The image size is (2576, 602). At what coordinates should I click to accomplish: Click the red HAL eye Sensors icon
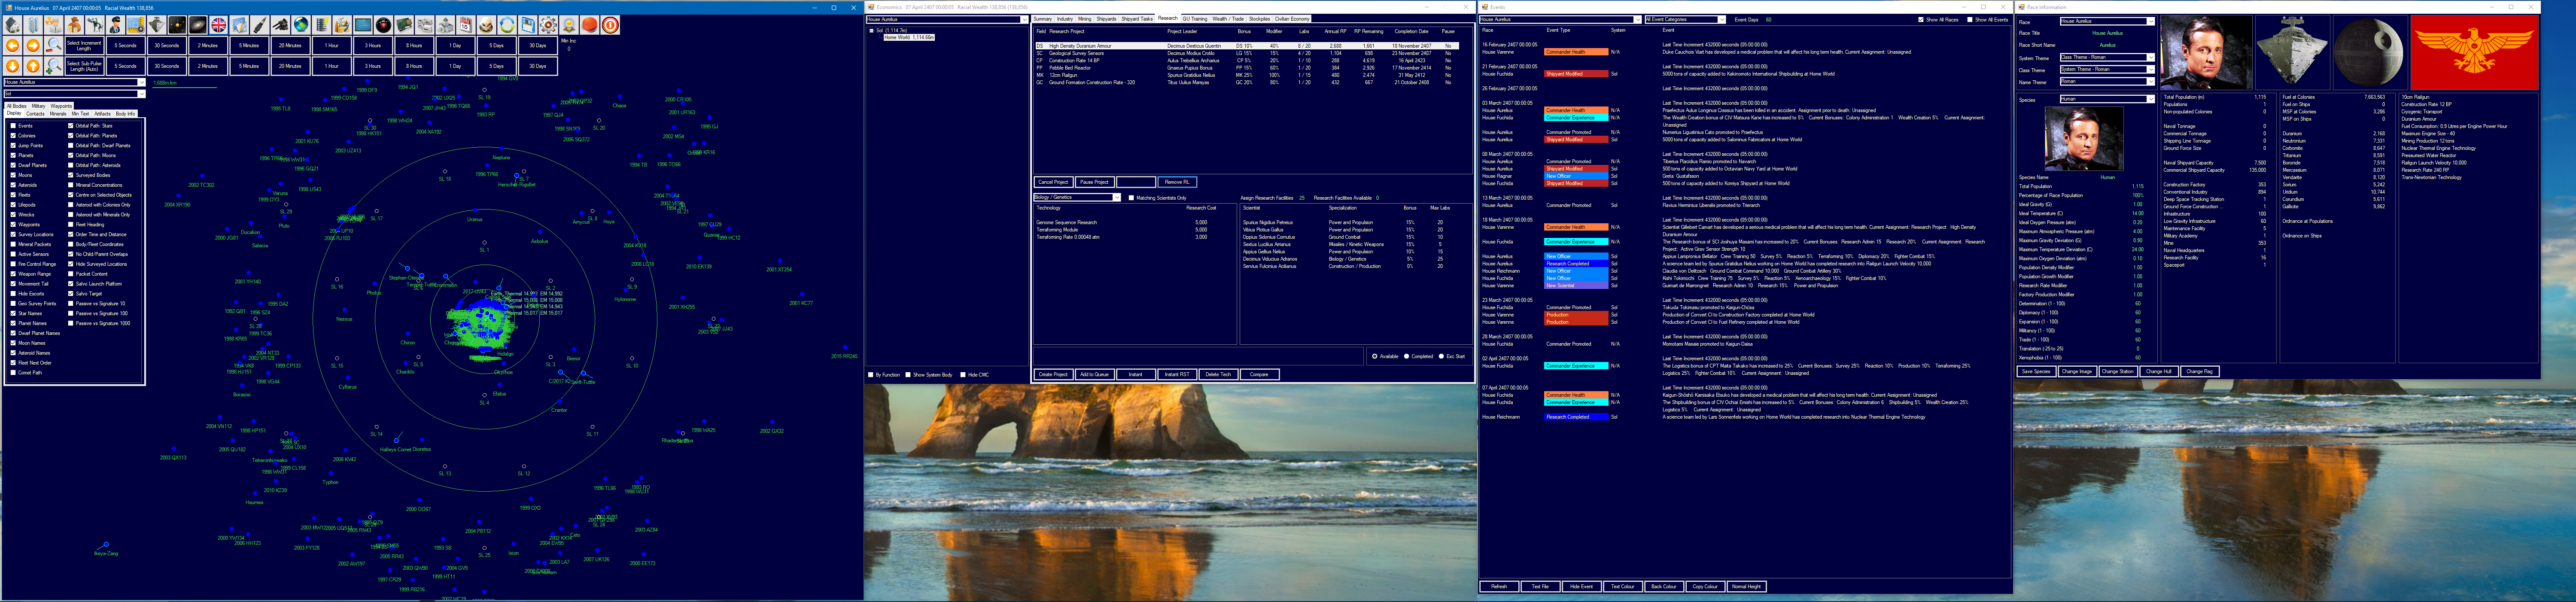pos(383,25)
